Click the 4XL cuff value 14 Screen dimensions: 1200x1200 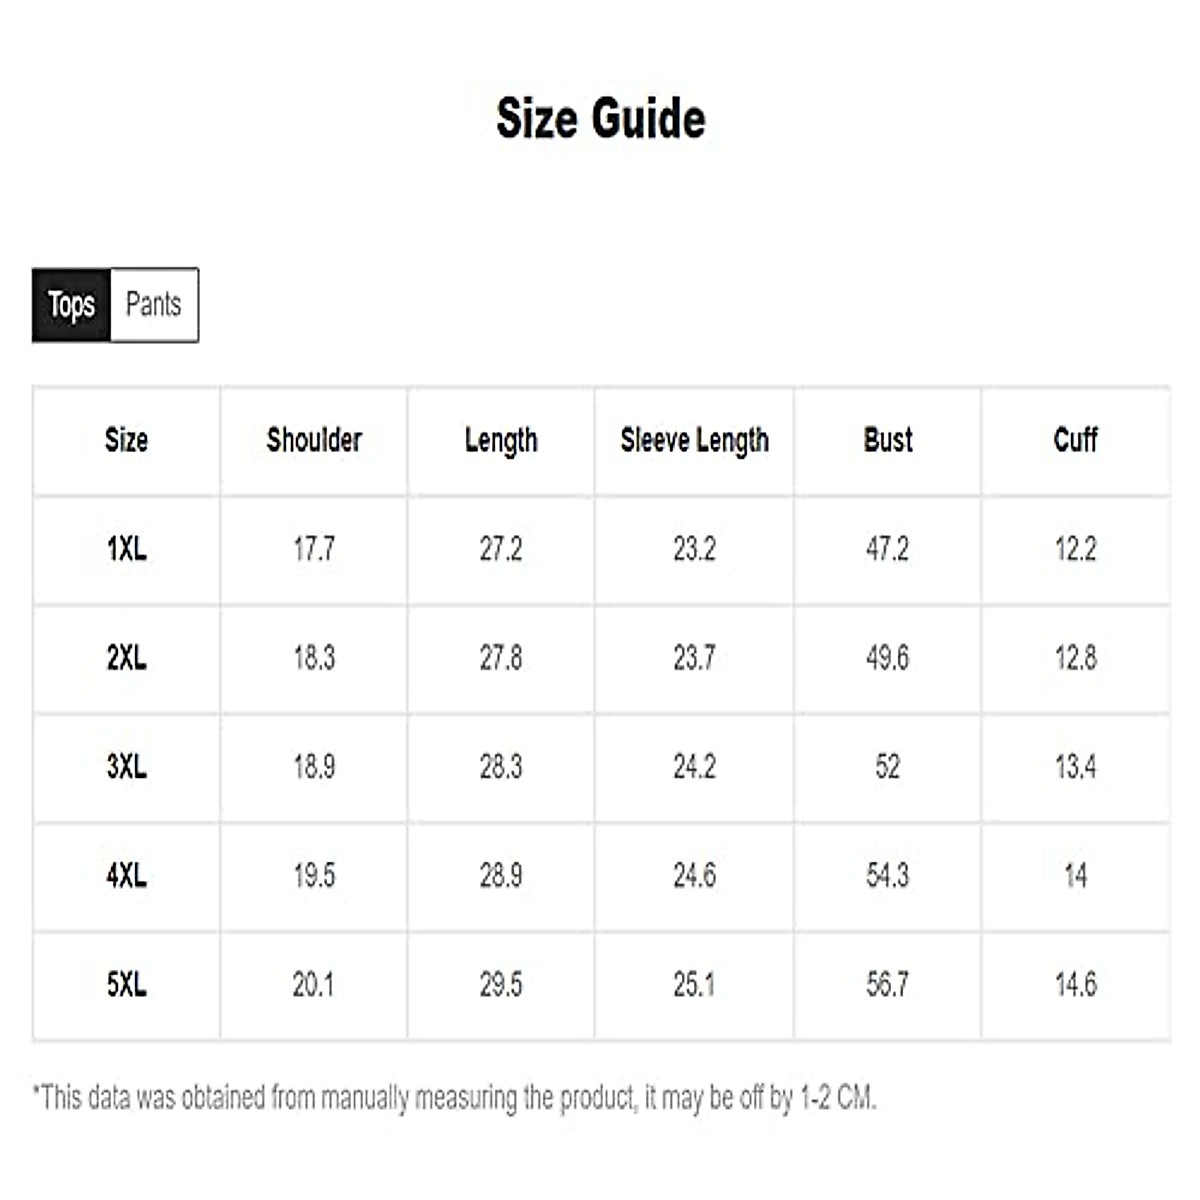1075,876
